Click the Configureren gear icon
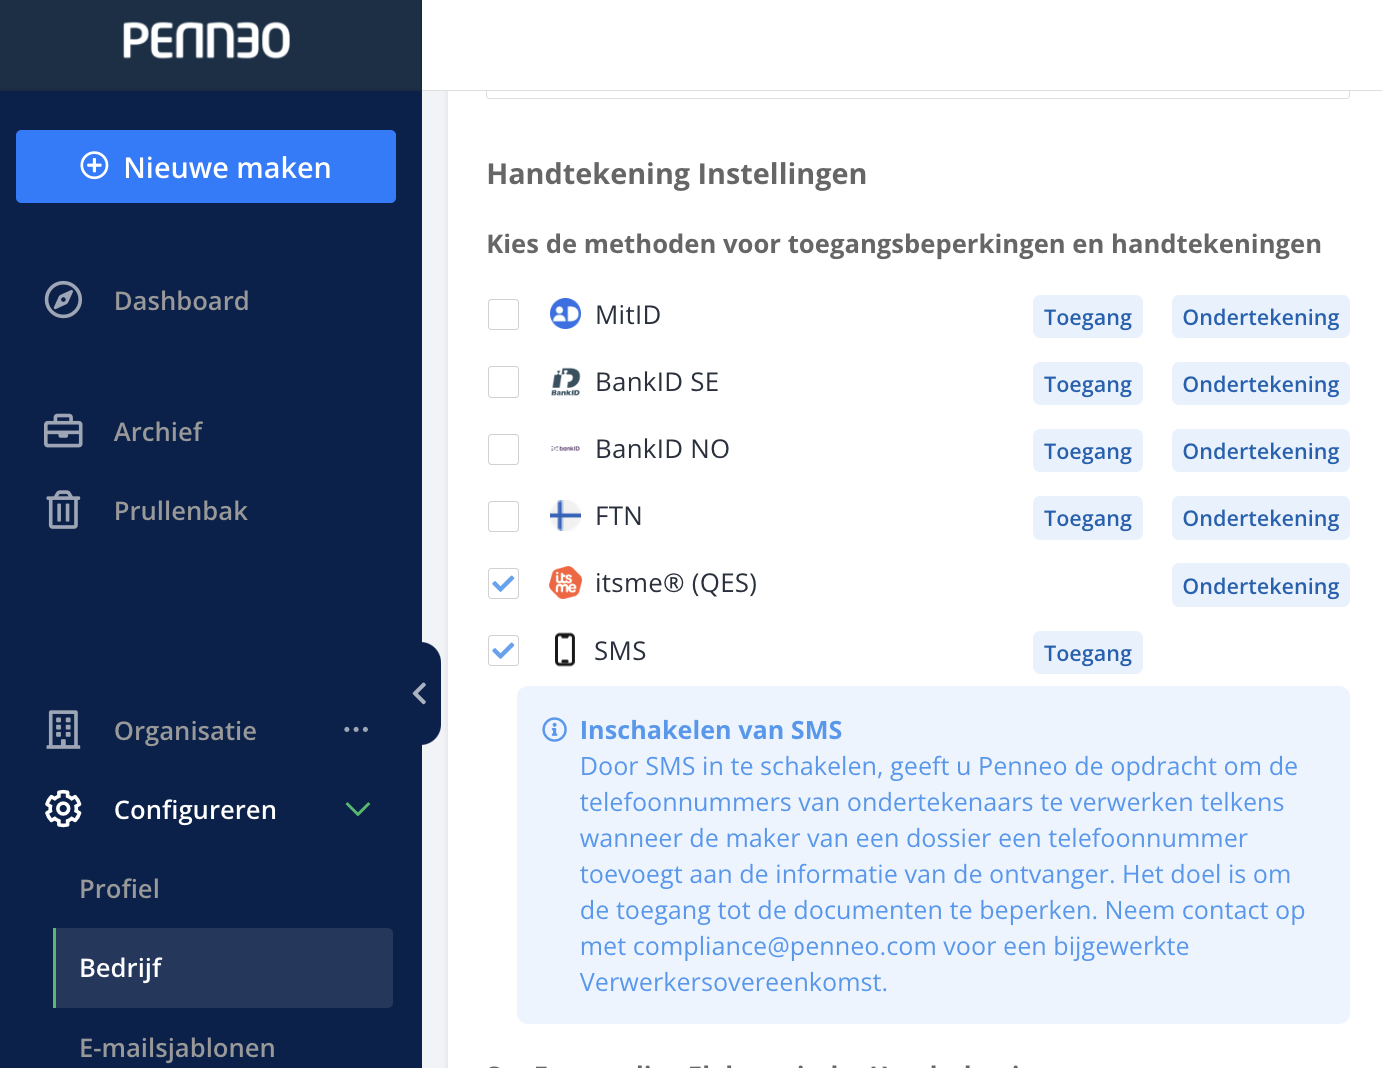The image size is (1382, 1068). pos(63,809)
